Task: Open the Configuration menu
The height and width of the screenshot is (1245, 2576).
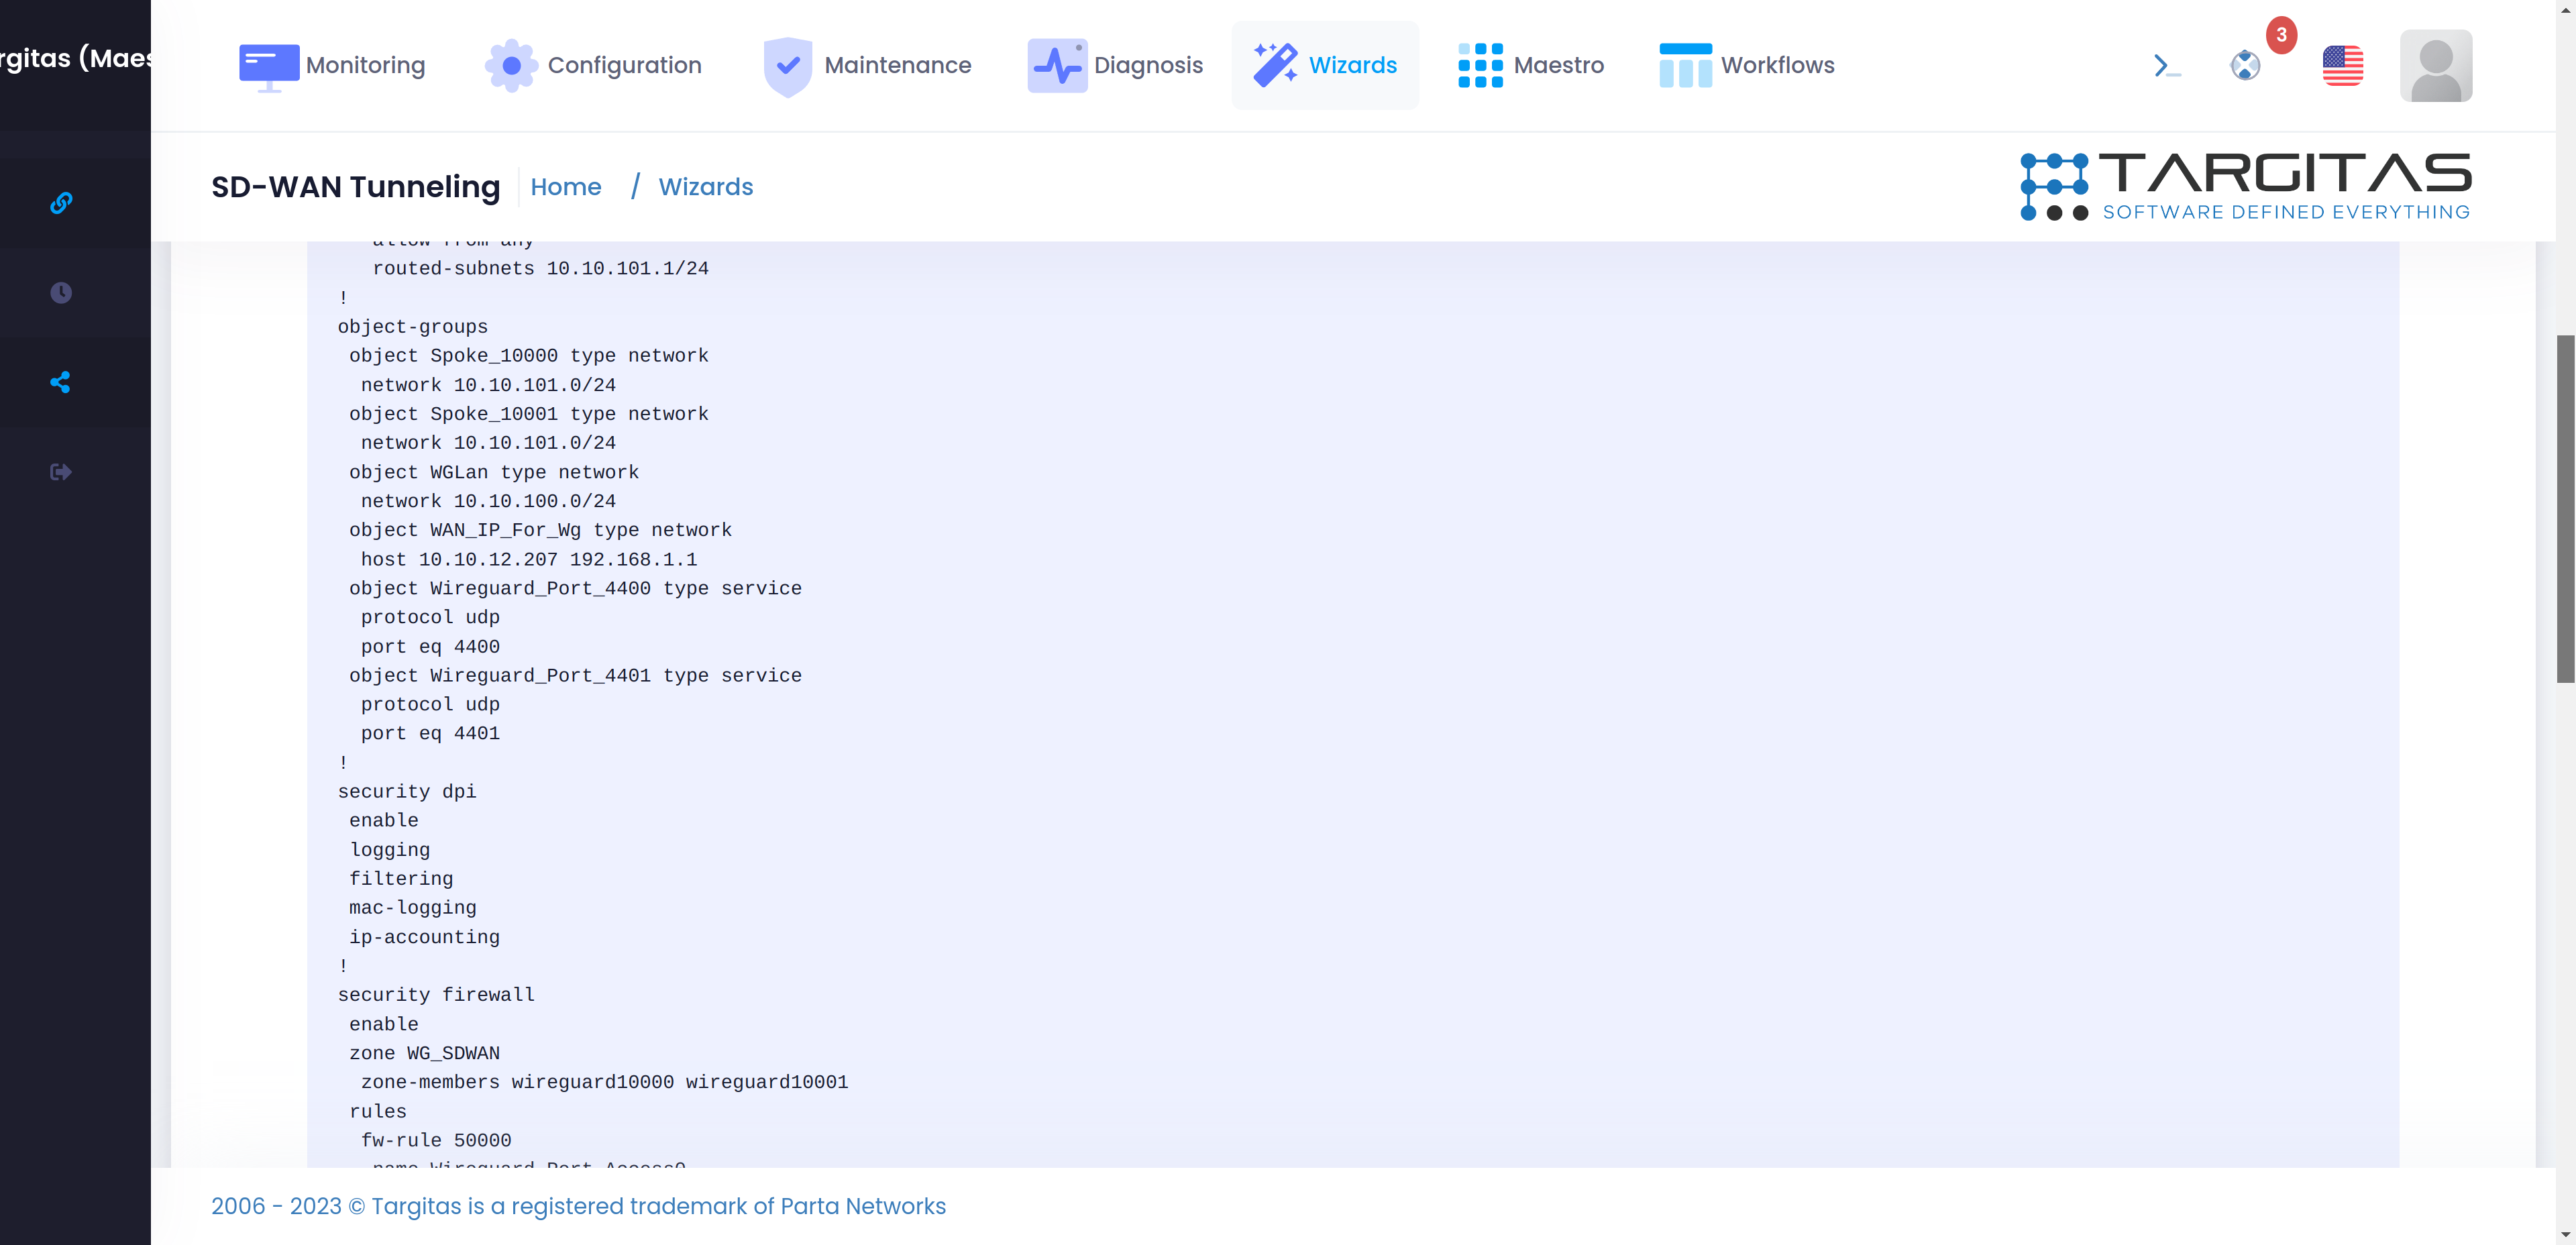Action: (593, 65)
